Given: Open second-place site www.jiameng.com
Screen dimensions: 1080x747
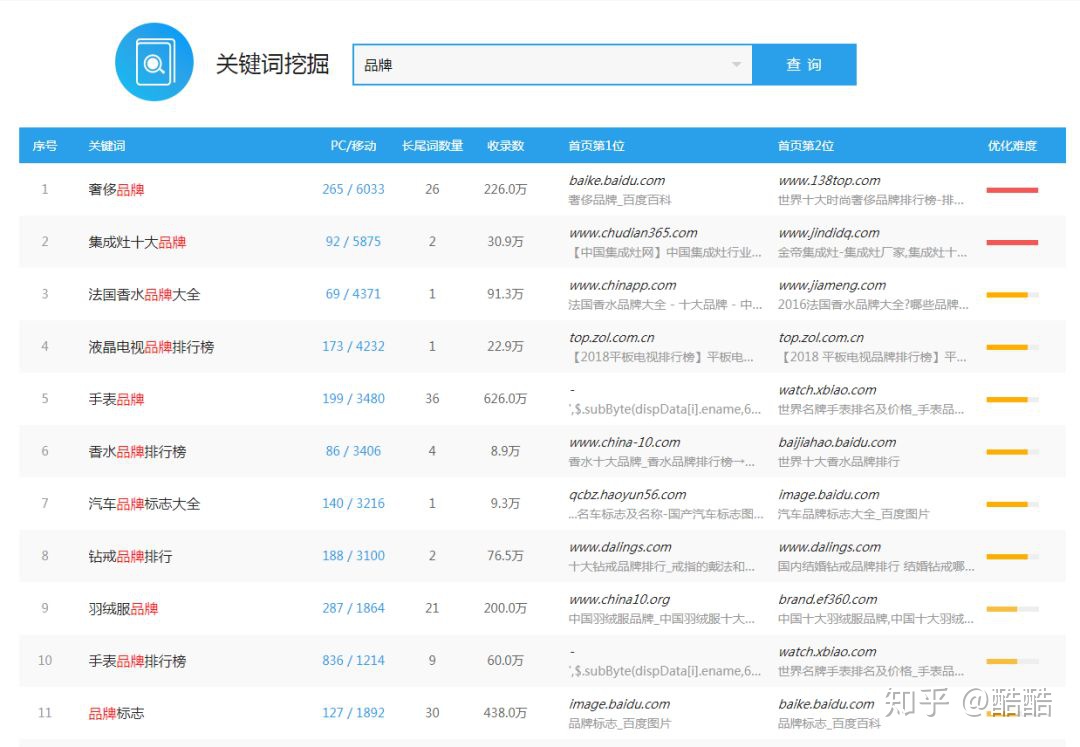Looking at the screenshot, I should (x=832, y=285).
